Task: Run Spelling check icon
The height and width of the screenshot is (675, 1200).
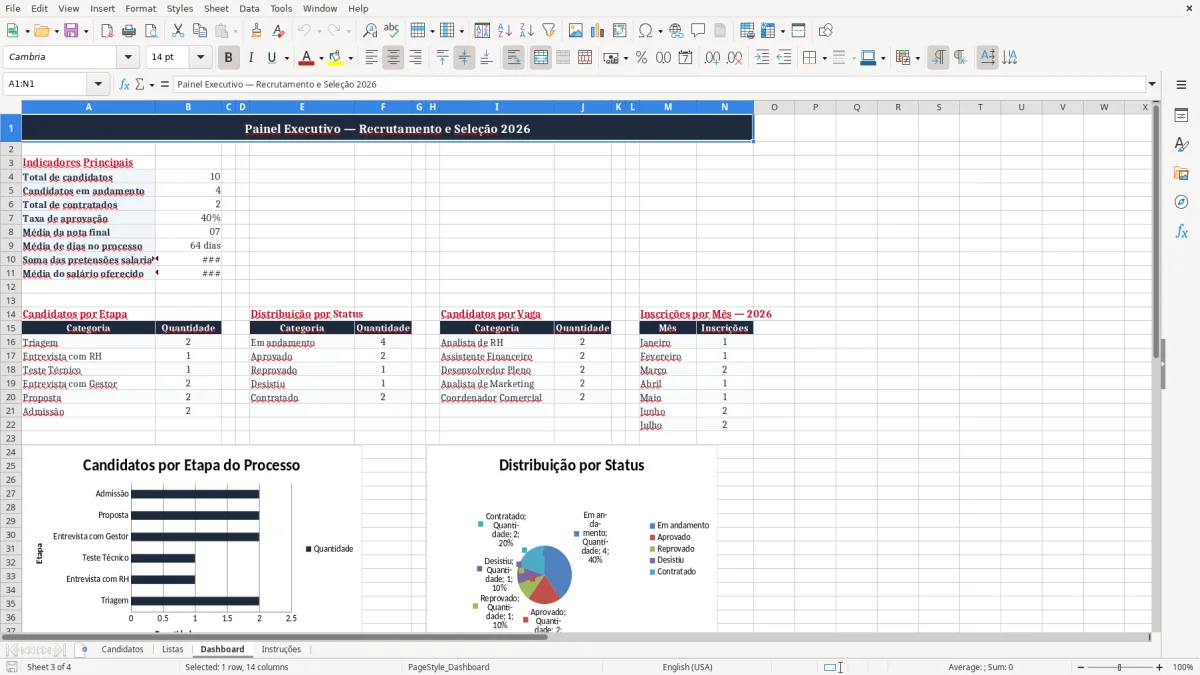Action: coord(391,31)
